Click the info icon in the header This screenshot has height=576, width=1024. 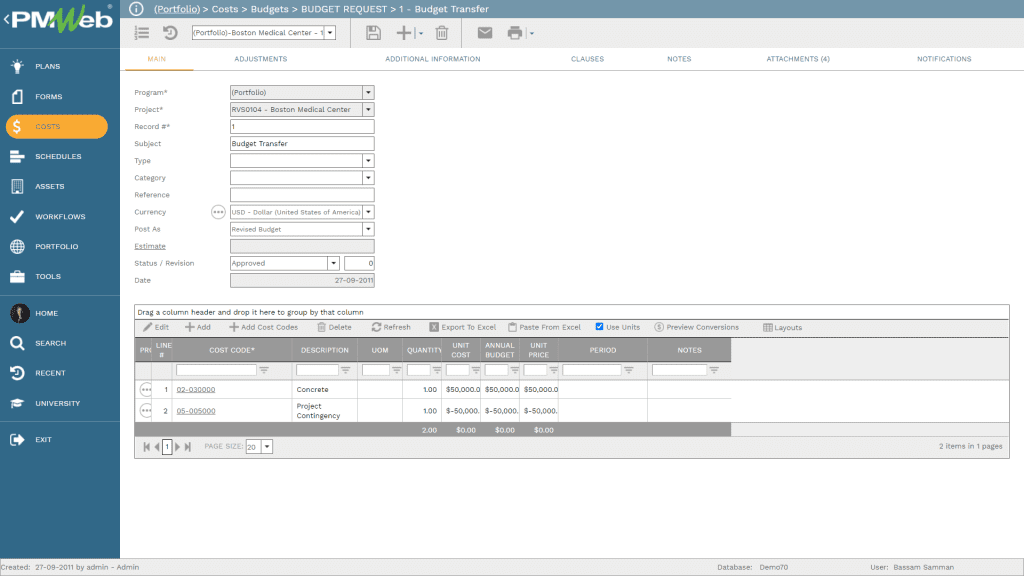click(136, 9)
